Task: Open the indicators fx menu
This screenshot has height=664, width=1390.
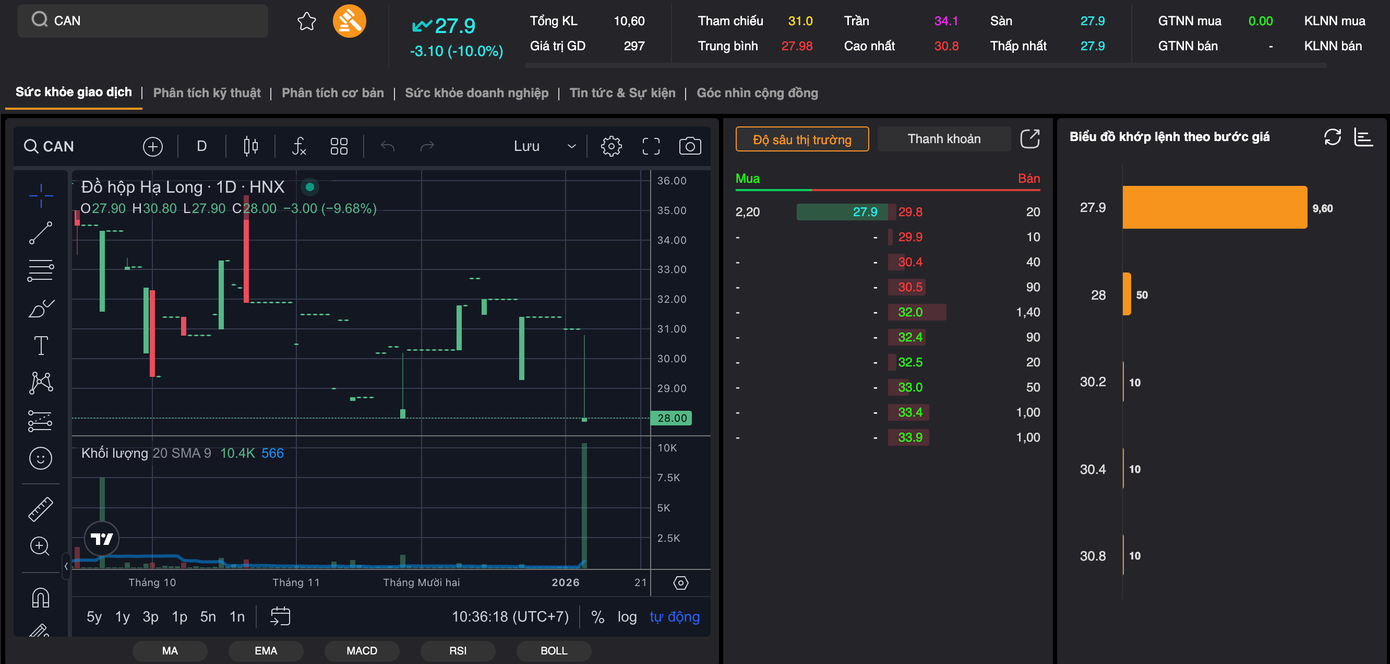Action: (299, 146)
